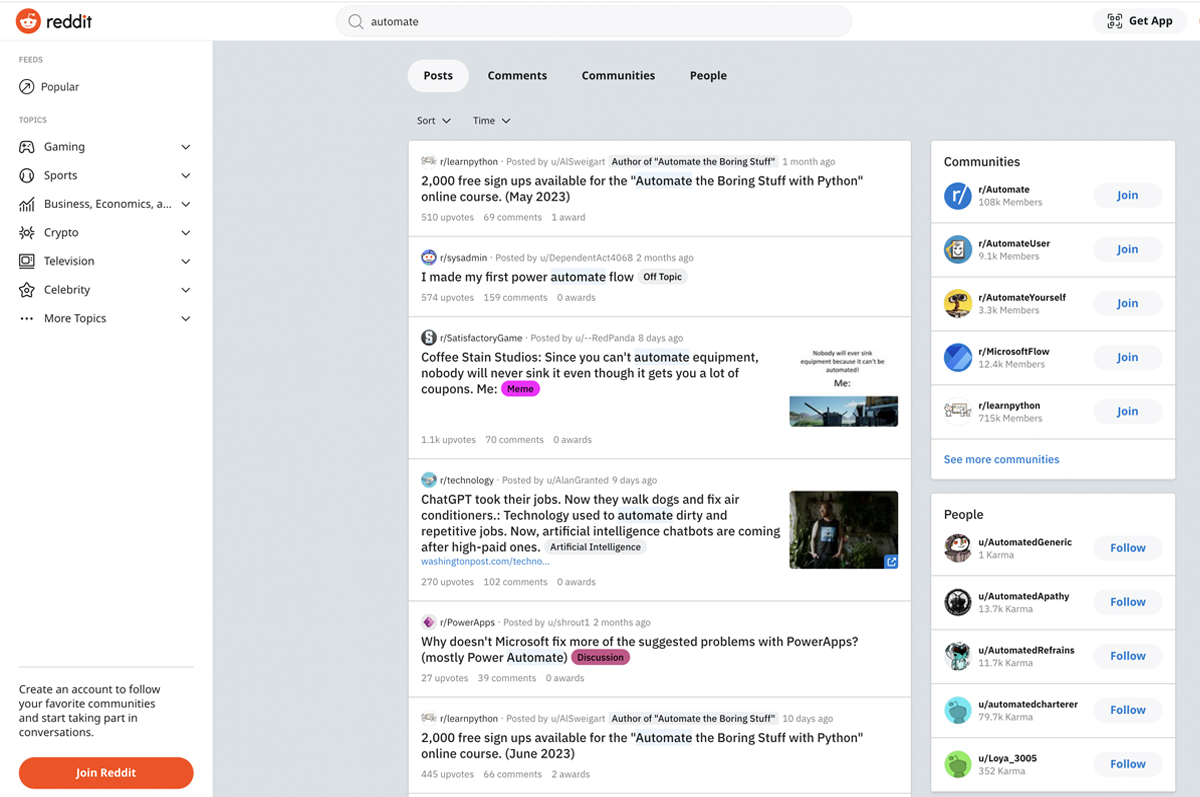Screen dimensions: 1200x797
Task: Click the r/learnpython community avatar
Action: (x=957, y=411)
